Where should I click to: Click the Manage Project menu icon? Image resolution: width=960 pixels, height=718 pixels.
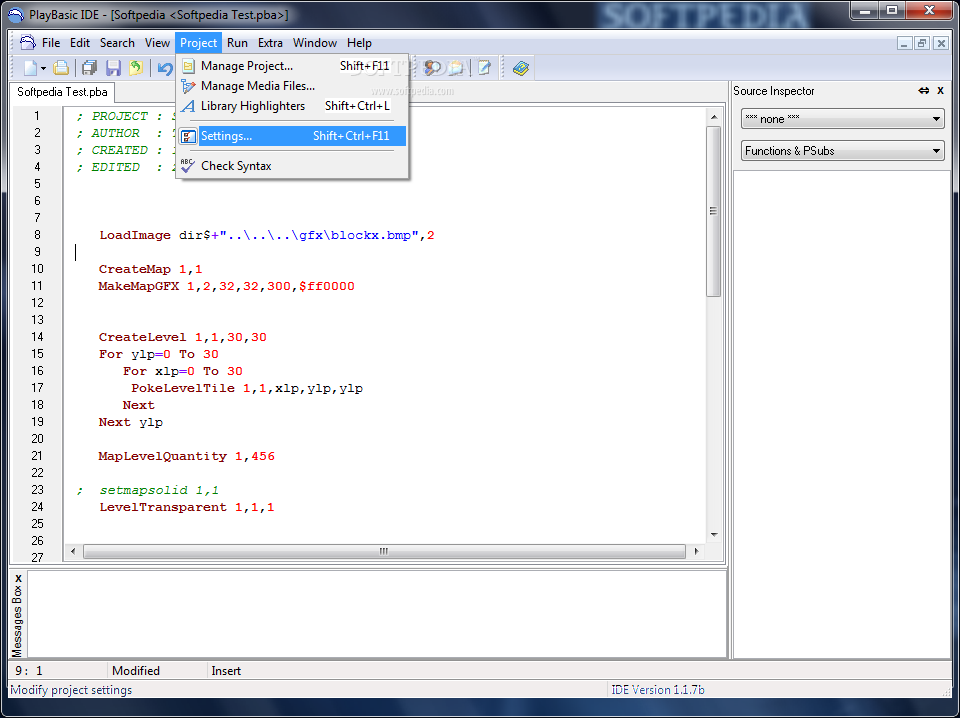[189, 65]
